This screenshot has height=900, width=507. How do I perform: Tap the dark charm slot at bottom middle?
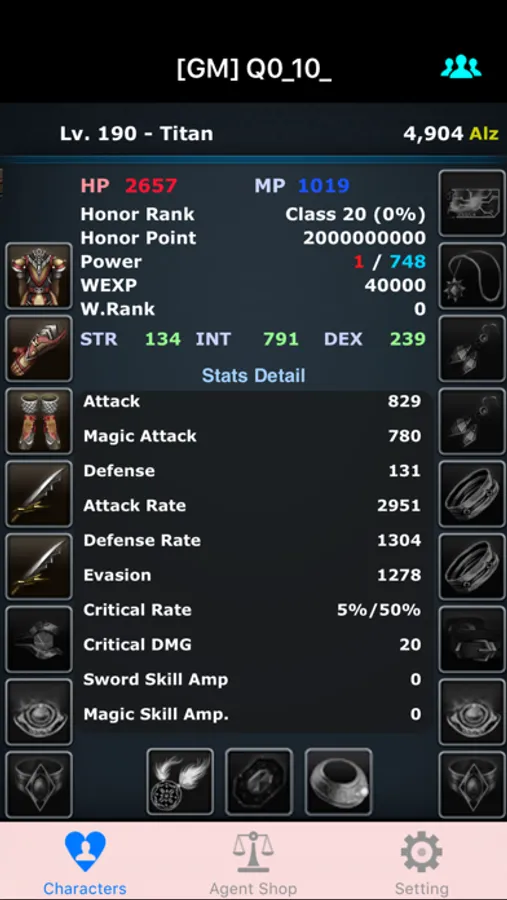[x=259, y=782]
